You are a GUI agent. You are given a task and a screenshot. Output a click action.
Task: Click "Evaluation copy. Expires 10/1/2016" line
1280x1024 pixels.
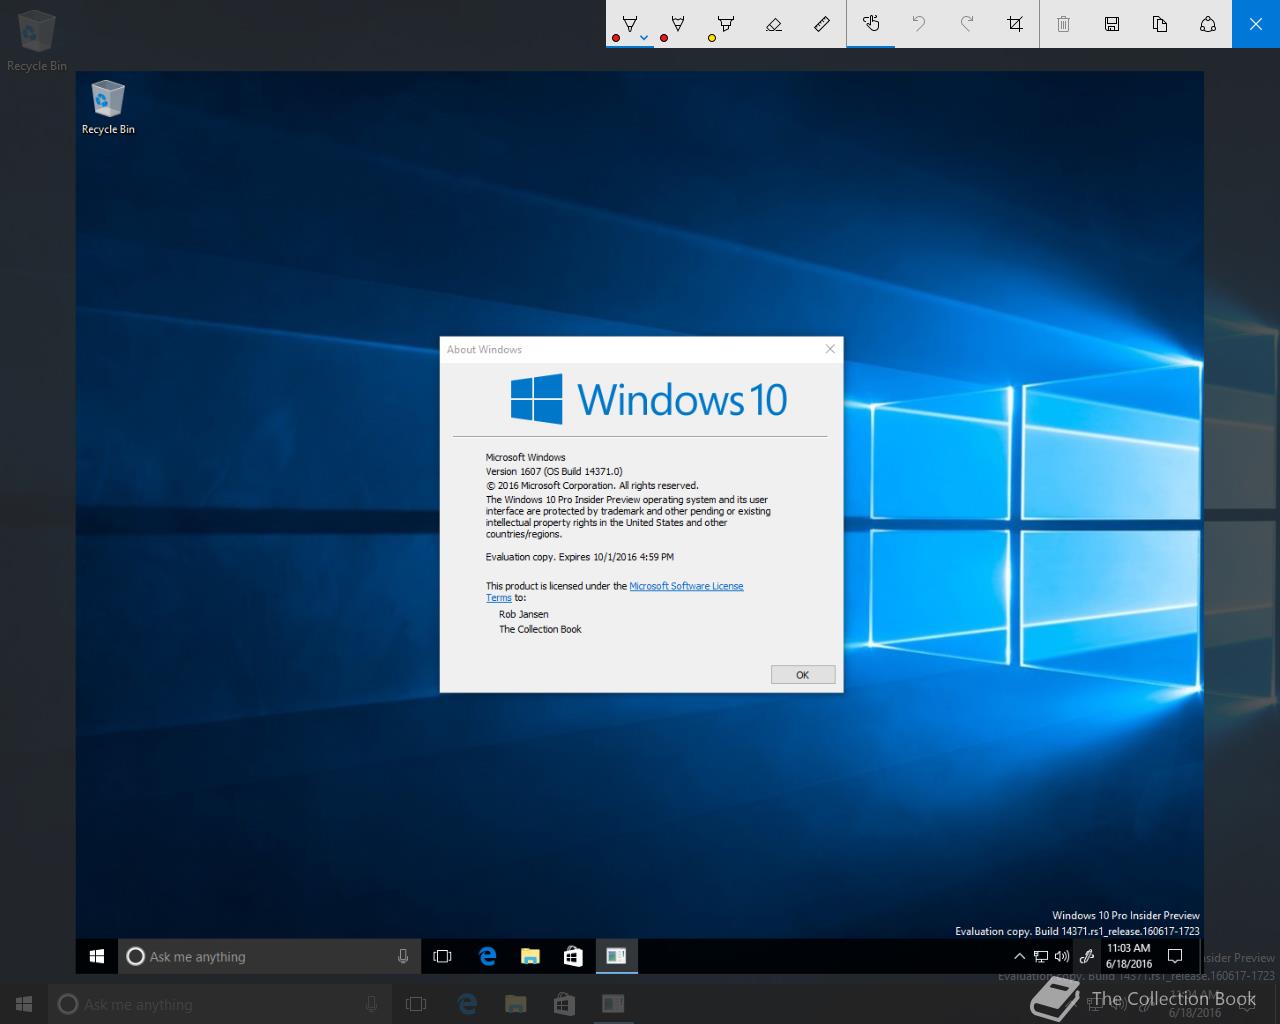click(580, 557)
